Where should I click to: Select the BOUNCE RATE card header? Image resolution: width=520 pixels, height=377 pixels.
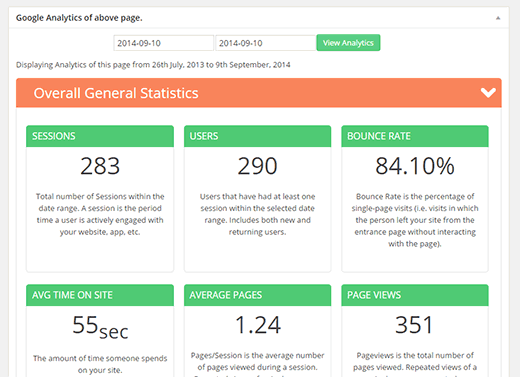[415, 136]
